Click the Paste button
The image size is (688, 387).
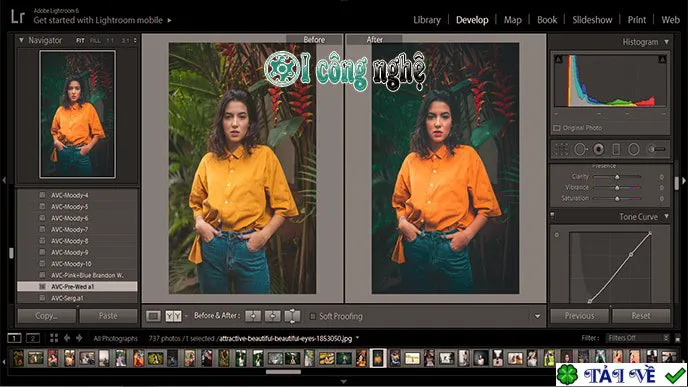coord(108,315)
